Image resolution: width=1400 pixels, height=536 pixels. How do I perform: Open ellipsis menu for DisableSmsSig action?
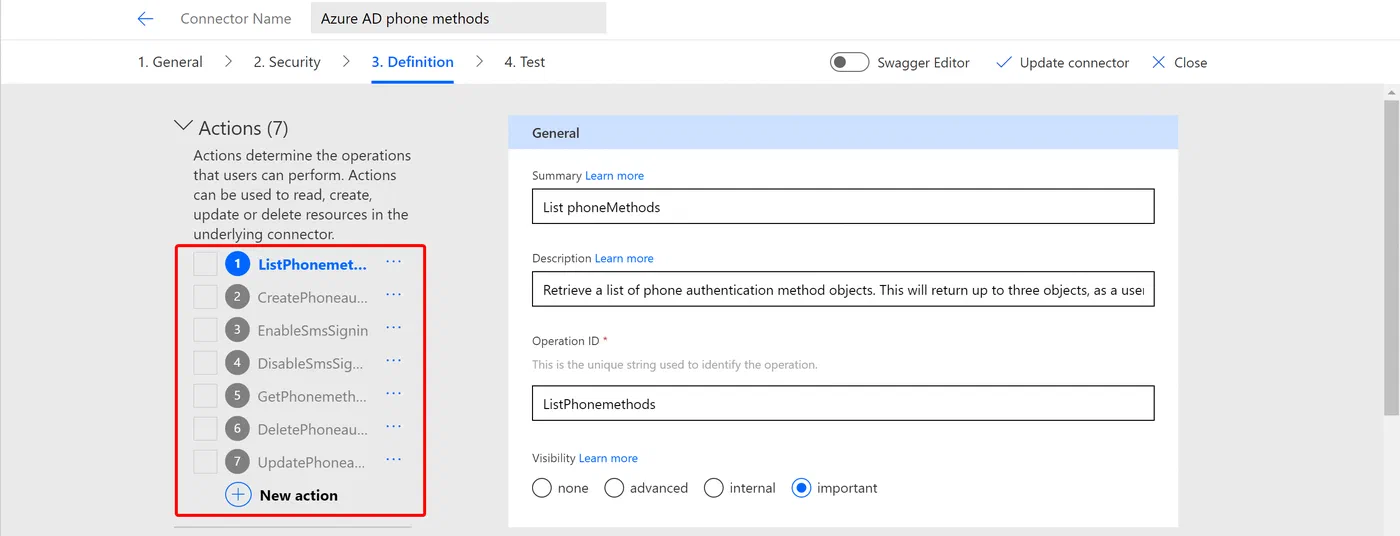394,361
